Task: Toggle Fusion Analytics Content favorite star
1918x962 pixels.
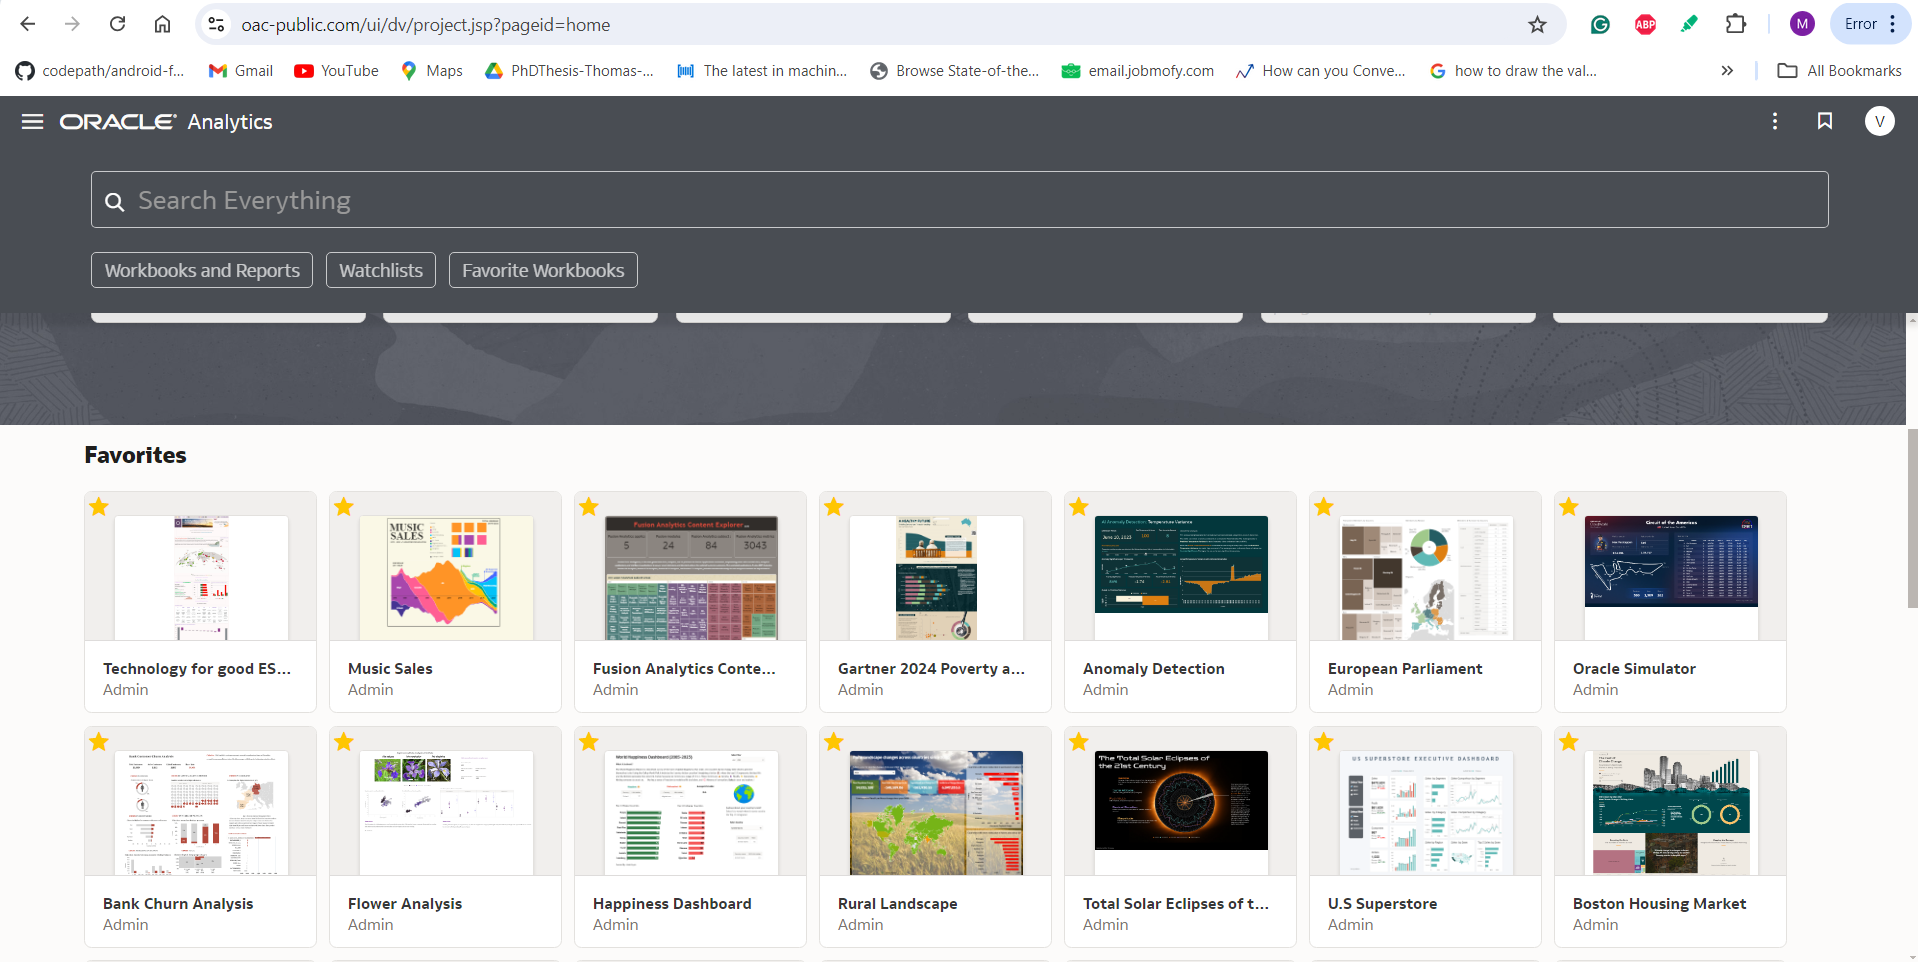Action: (589, 507)
